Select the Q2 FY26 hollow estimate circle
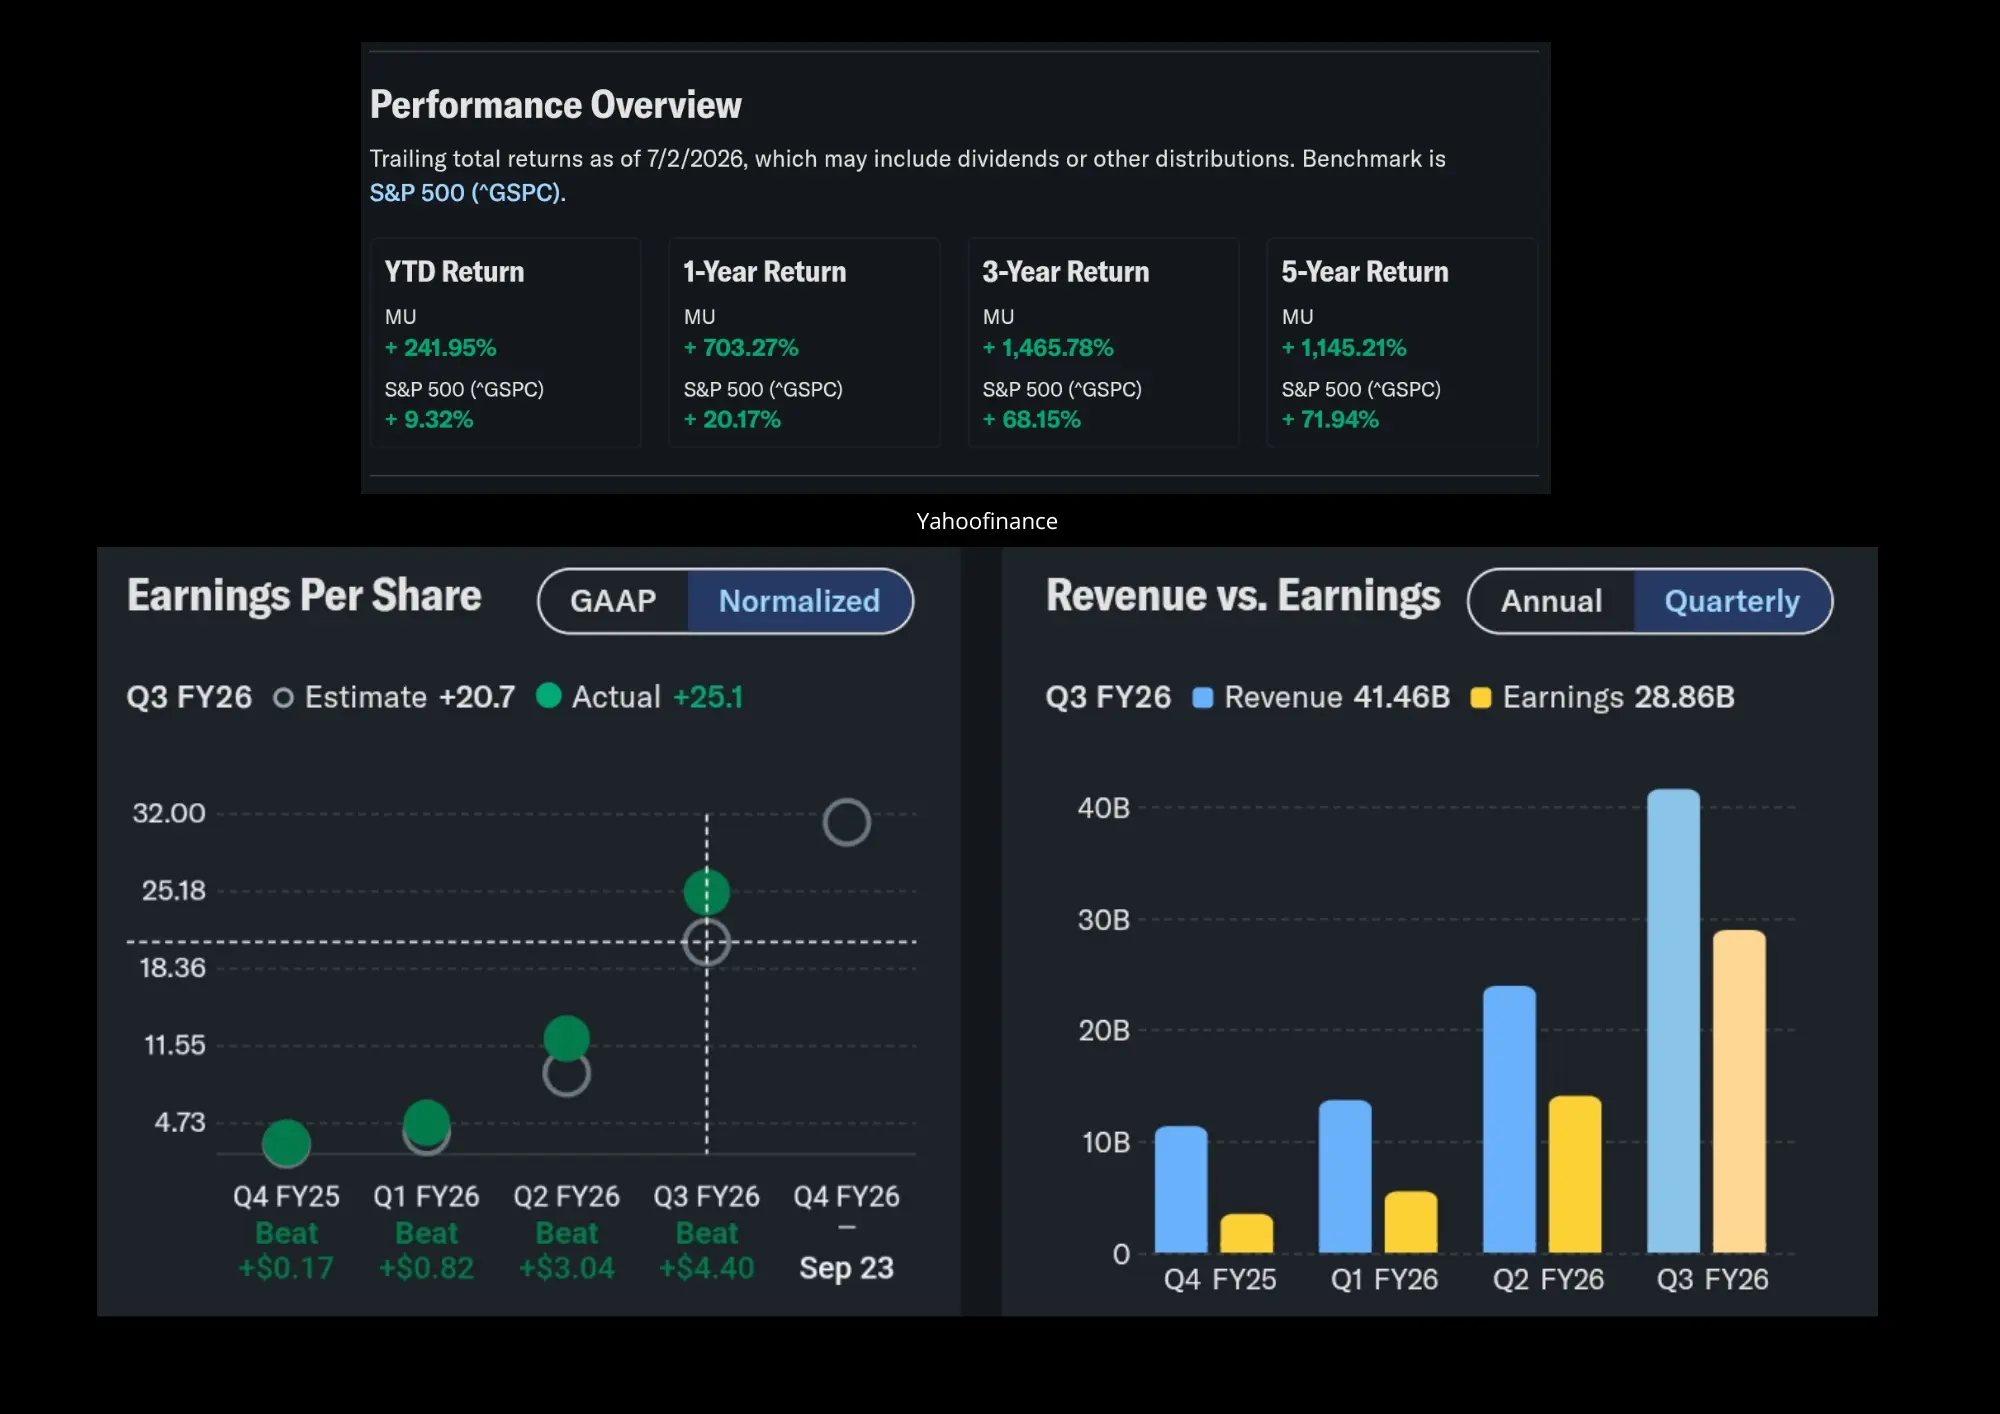The width and height of the screenshot is (2000, 1414). 567,1076
